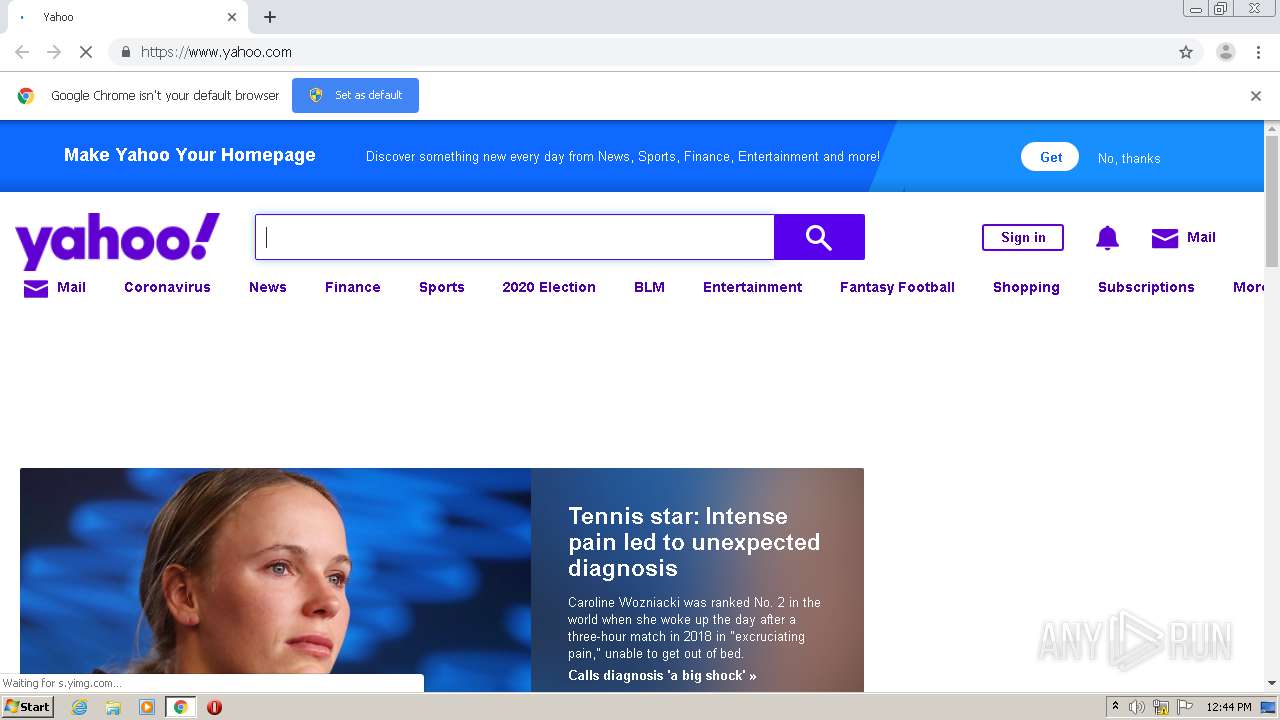
Task: Open the Entertainment section
Action: [752, 287]
